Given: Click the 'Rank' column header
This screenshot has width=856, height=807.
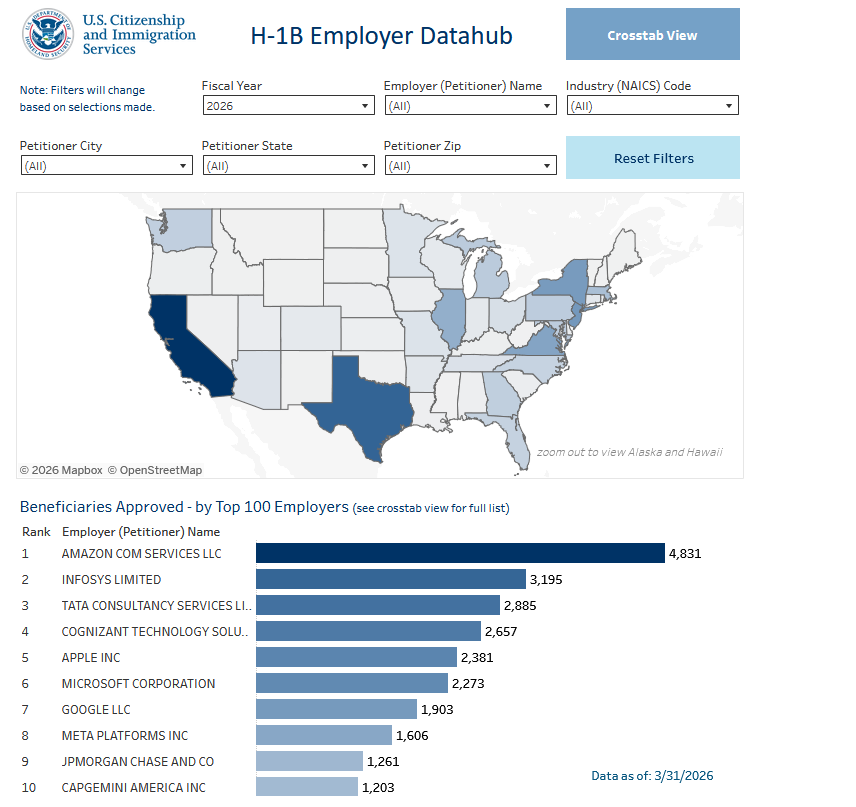Looking at the screenshot, I should click(x=36, y=532).
